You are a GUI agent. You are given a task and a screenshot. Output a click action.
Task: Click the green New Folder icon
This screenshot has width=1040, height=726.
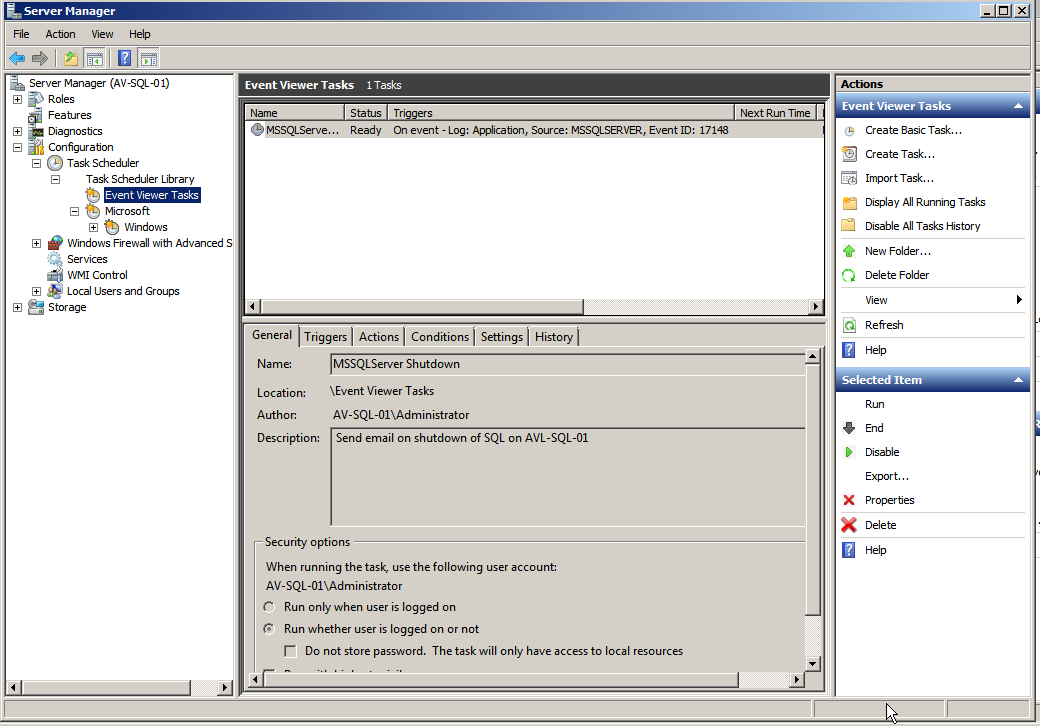(x=849, y=251)
